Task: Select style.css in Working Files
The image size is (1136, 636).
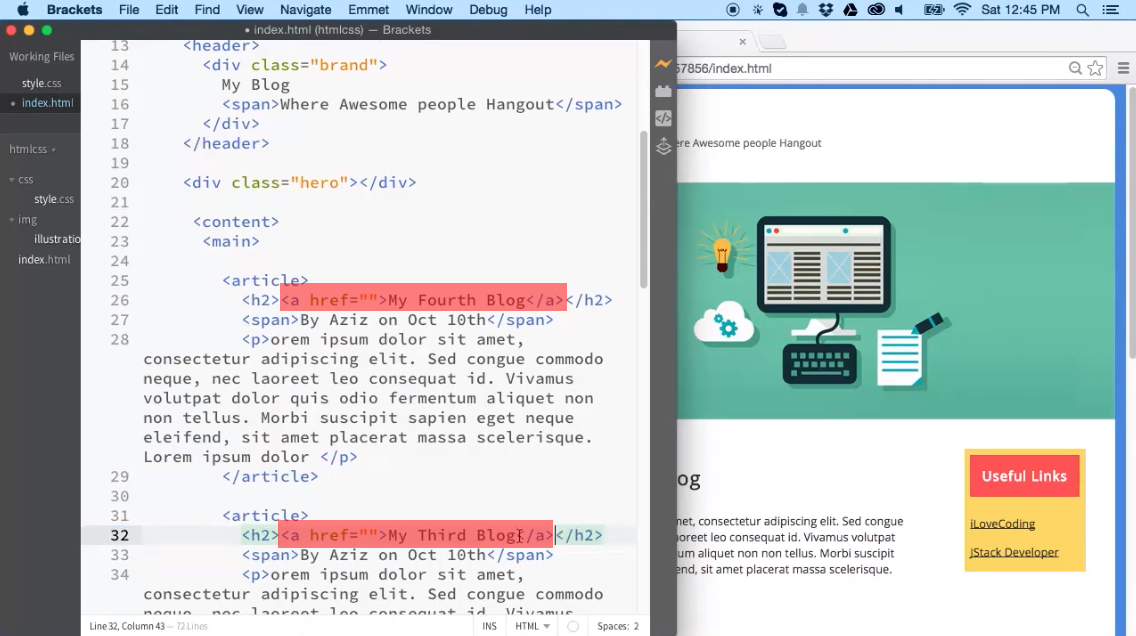Action: point(42,83)
